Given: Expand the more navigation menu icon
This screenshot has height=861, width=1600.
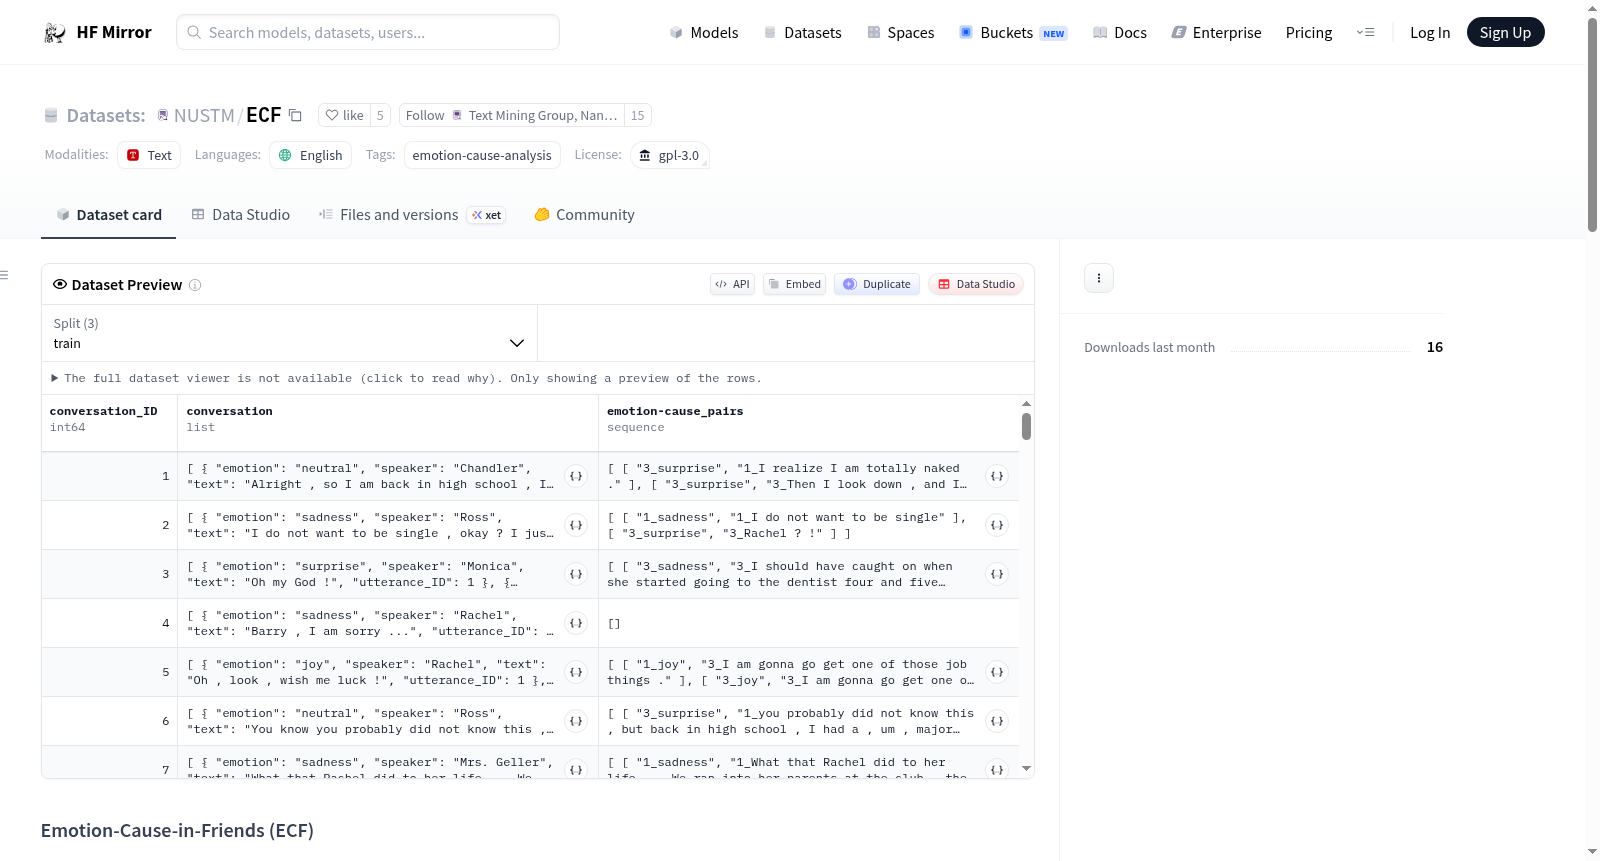Looking at the screenshot, I should tap(1365, 32).
